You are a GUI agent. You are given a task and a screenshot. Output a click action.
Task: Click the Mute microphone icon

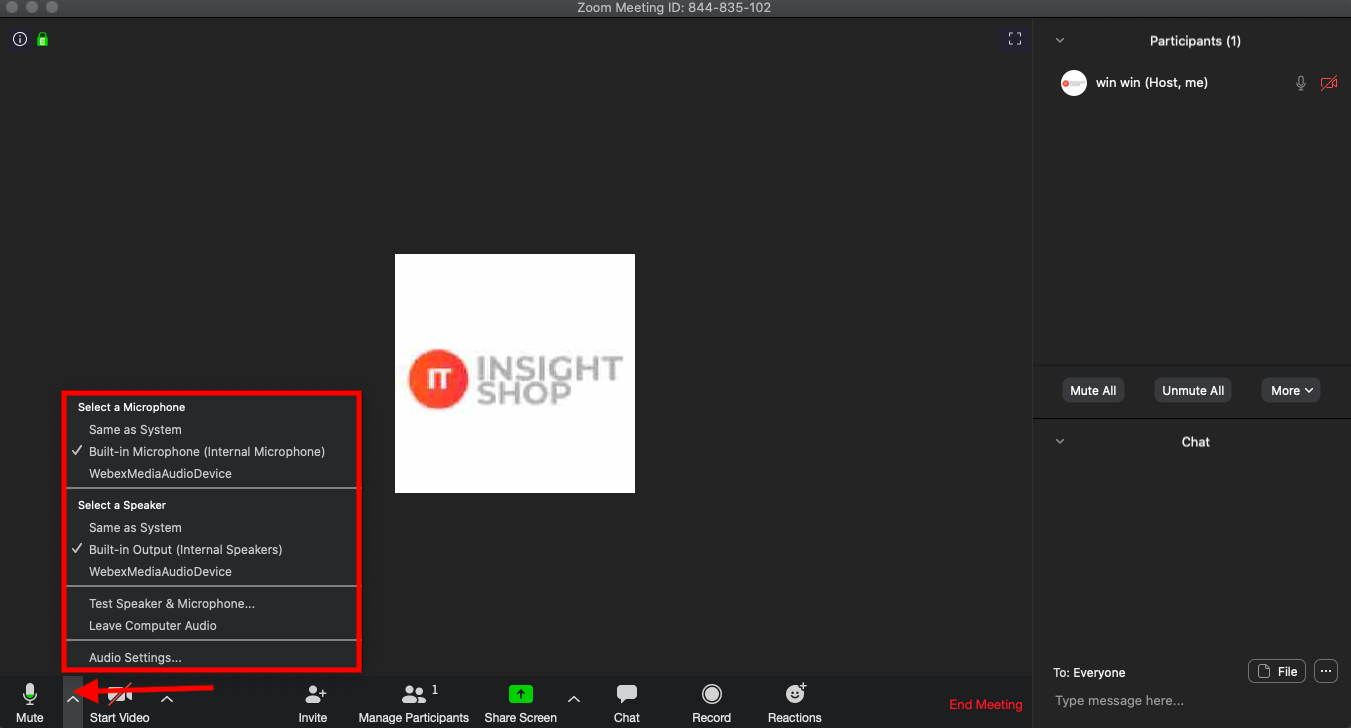[x=30, y=694]
